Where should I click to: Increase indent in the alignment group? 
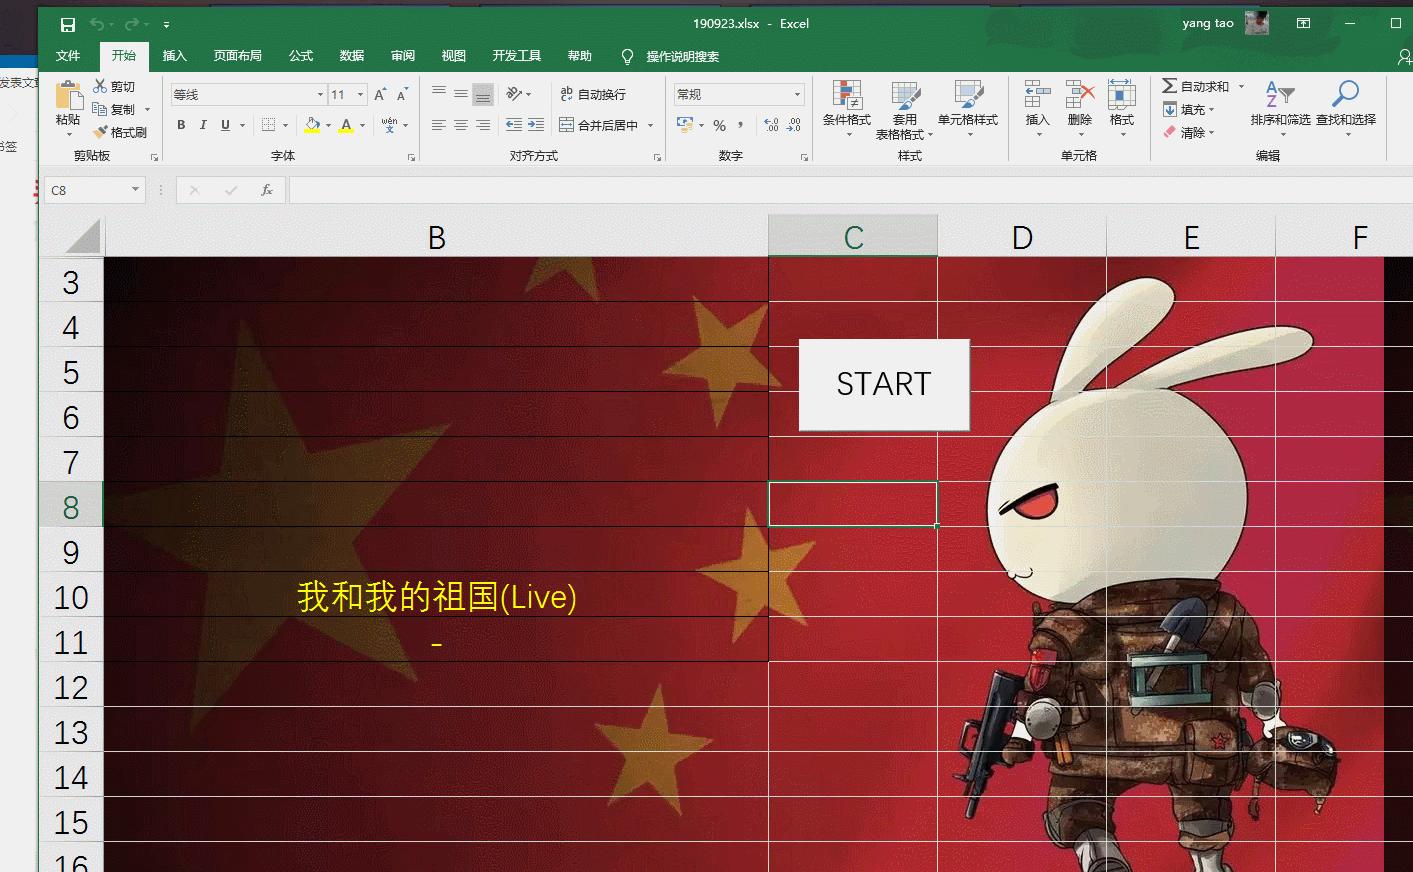click(536, 125)
